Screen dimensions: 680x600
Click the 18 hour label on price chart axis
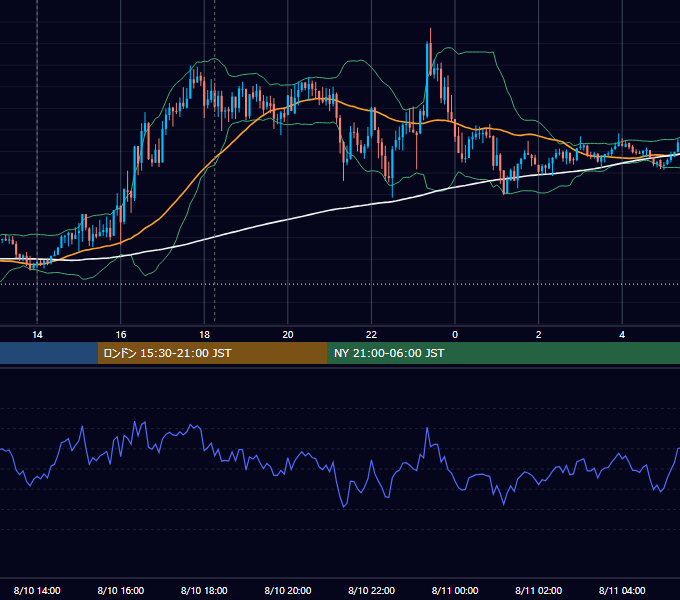204,335
